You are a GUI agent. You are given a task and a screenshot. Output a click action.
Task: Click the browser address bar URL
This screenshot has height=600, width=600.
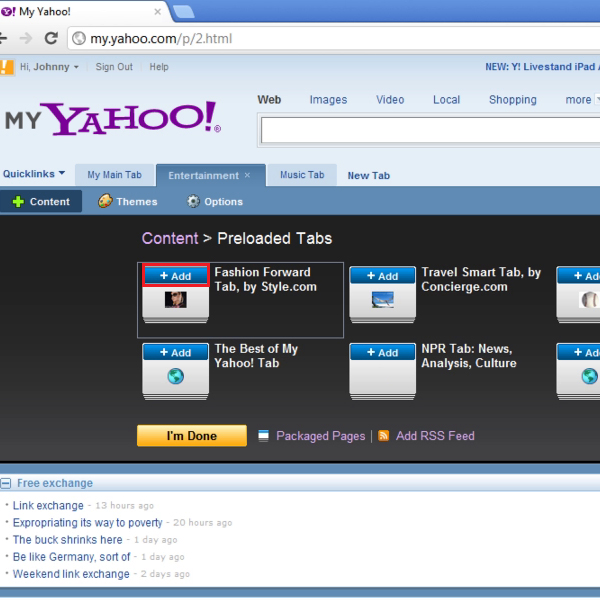tap(161, 39)
